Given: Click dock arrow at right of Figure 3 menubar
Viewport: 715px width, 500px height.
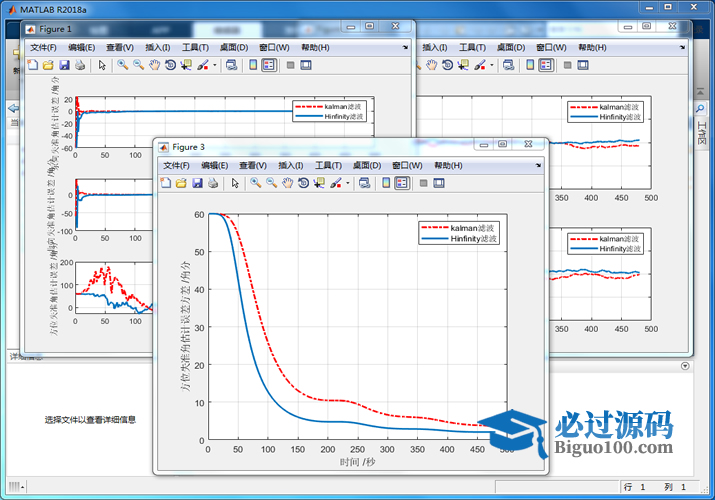Looking at the screenshot, I should (540, 165).
